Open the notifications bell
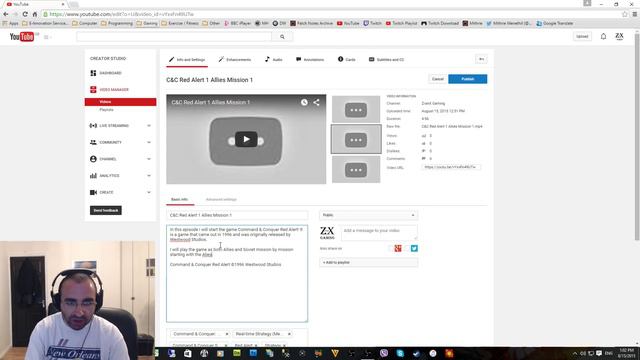The image size is (640, 360). tap(603, 36)
